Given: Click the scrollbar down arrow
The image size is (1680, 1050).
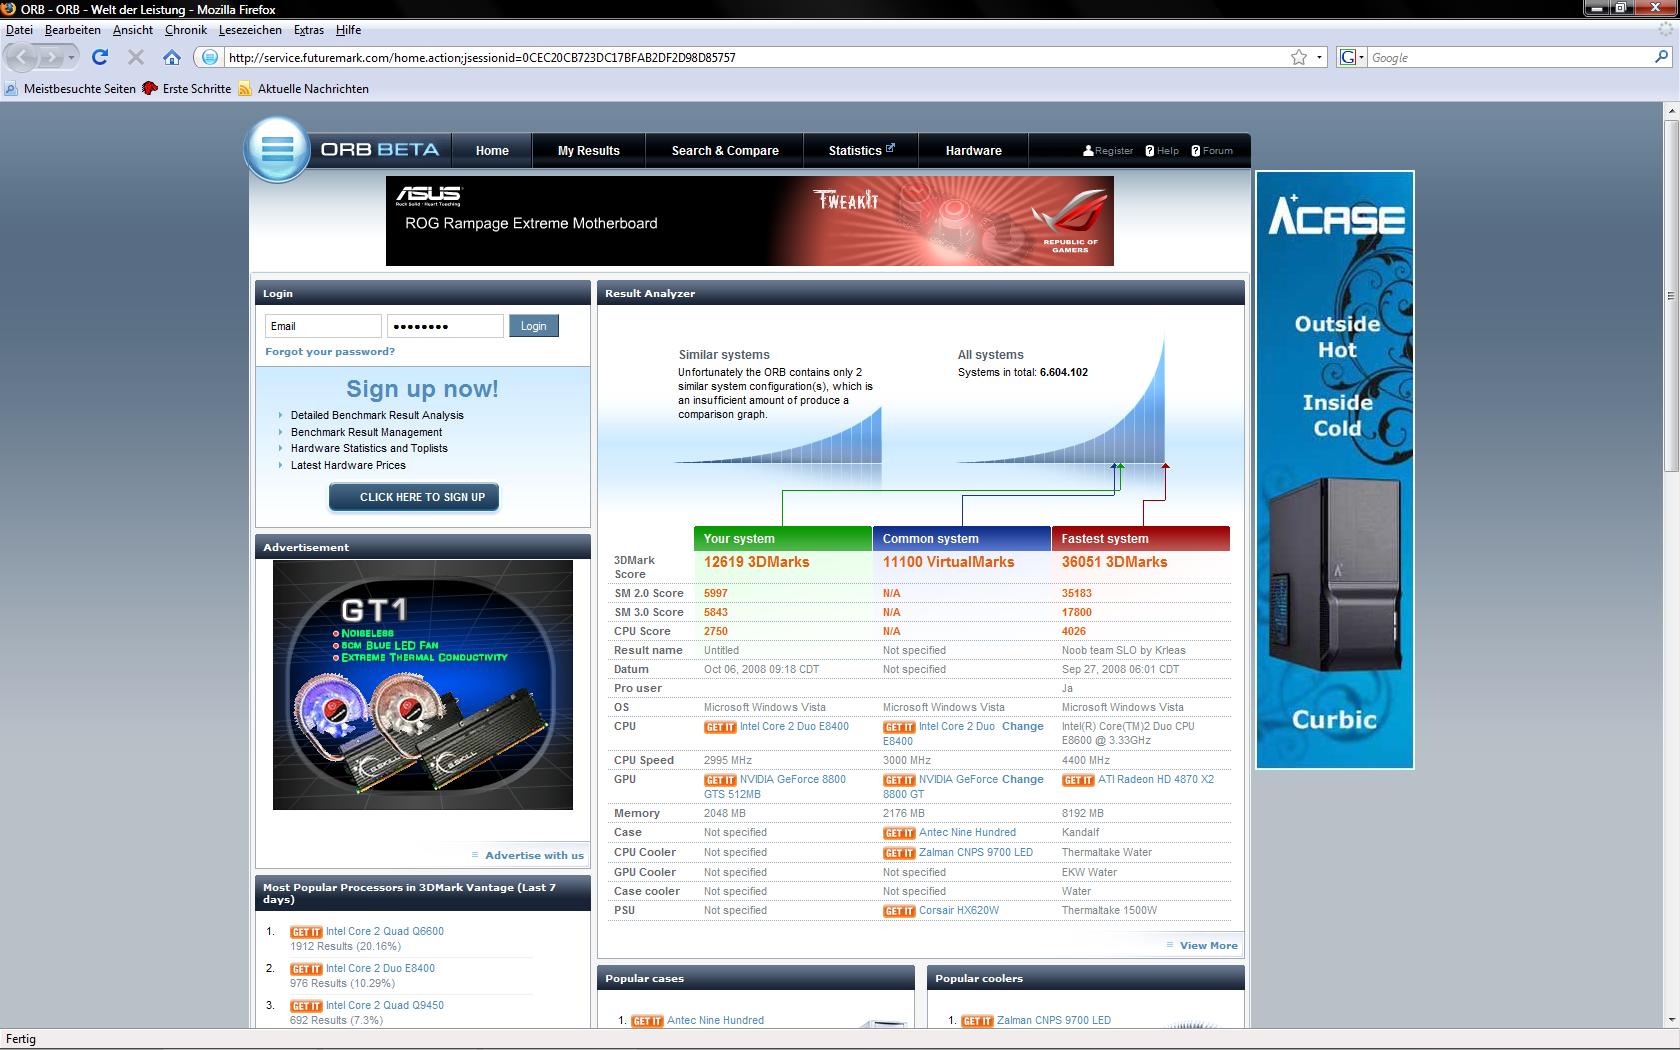Looking at the screenshot, I should click(x=1670, y=1021).
